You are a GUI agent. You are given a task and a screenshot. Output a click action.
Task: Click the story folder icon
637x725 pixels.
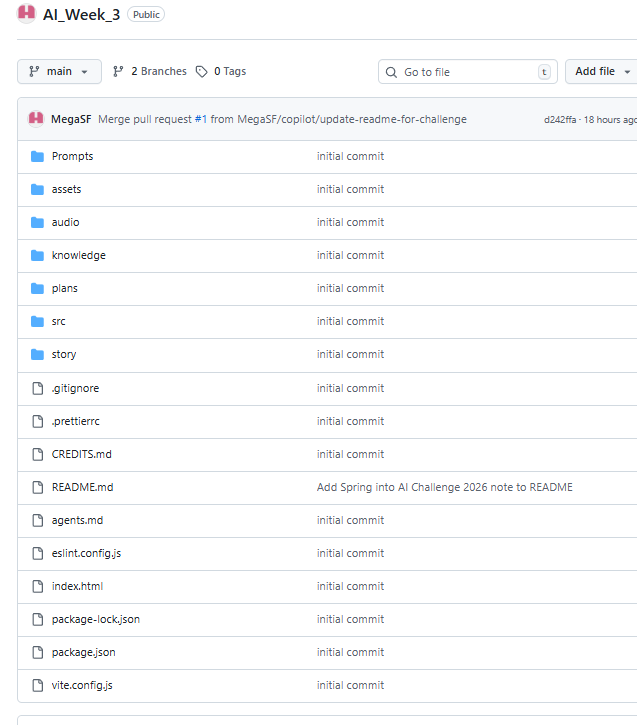[37, 354]
